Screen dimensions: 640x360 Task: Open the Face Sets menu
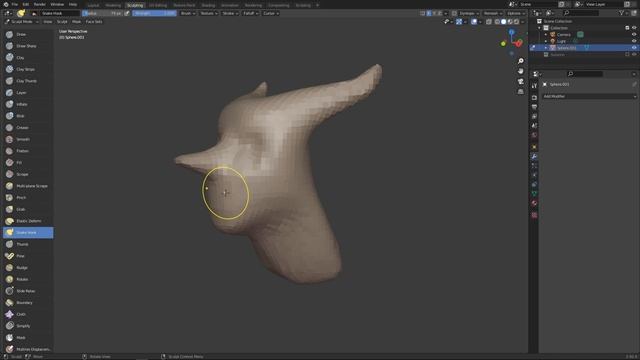pos(94,22)
